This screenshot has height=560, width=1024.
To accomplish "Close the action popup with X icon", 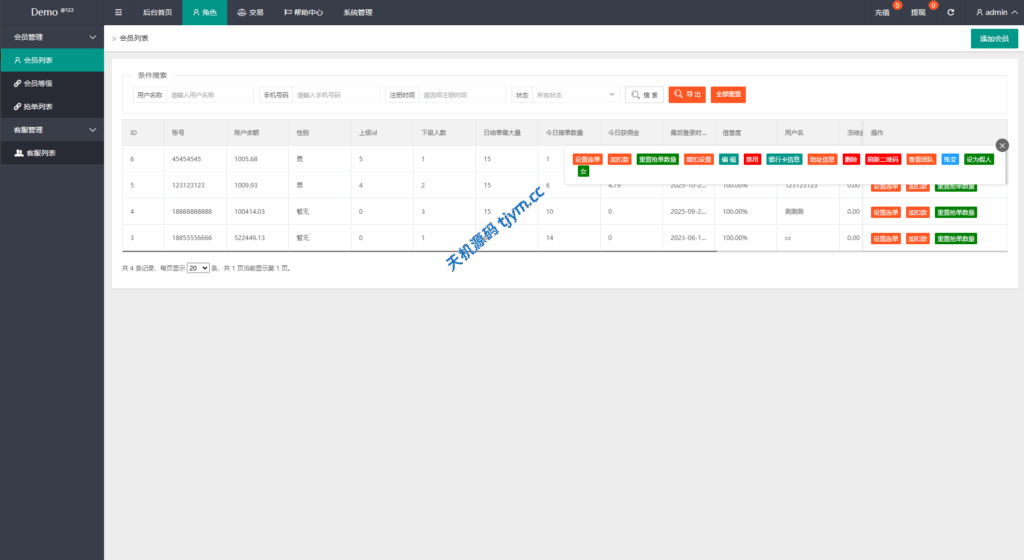I will [1002, 145].
